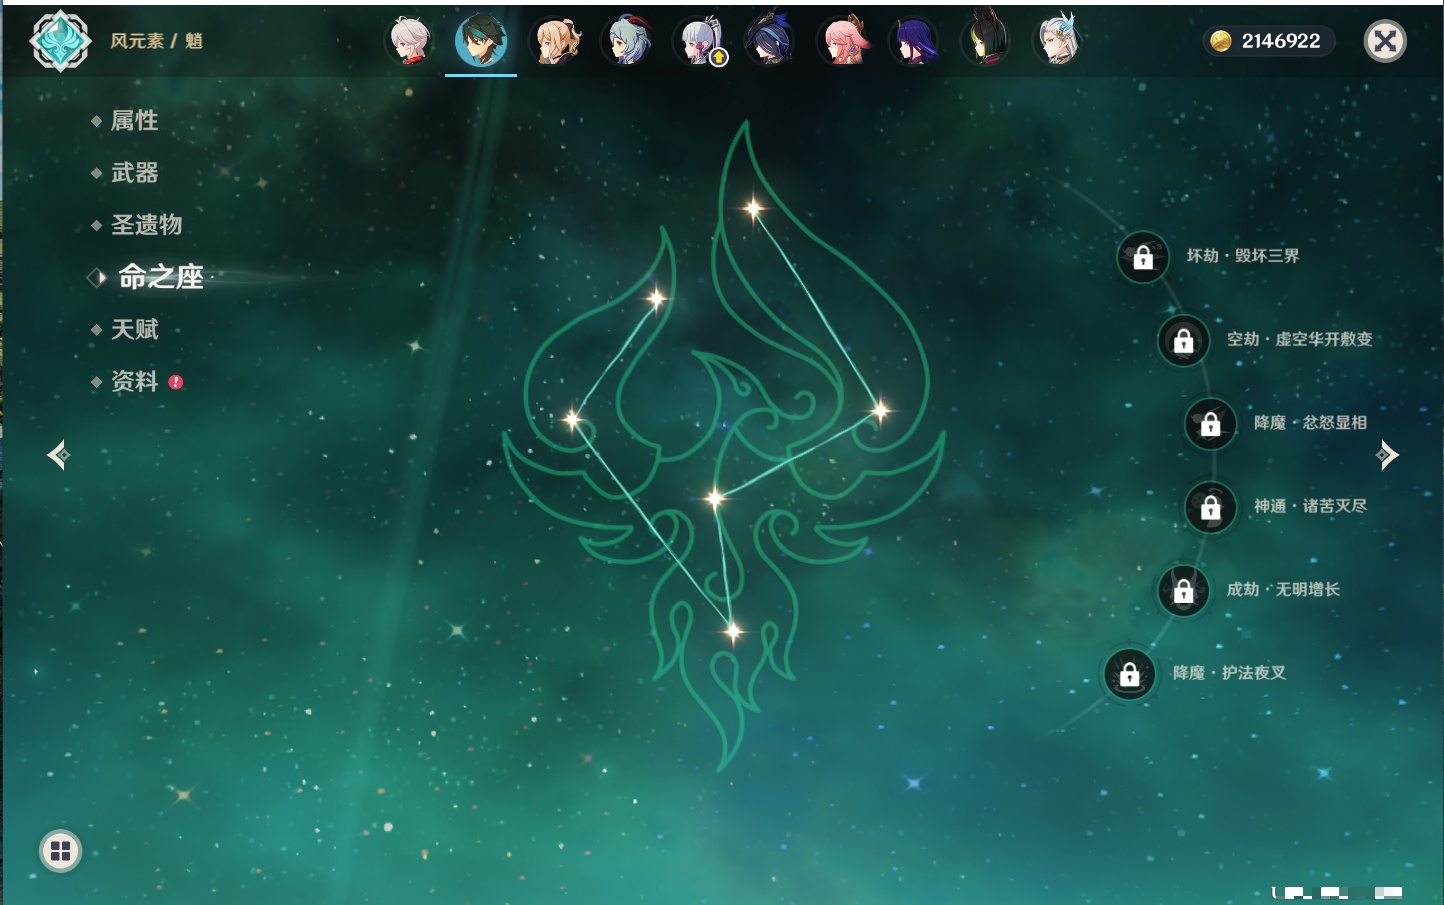The height and width of the screenshot is (905, 1444).
Task: Click the rightmost star of the constellation
Action: click(880, 410)
